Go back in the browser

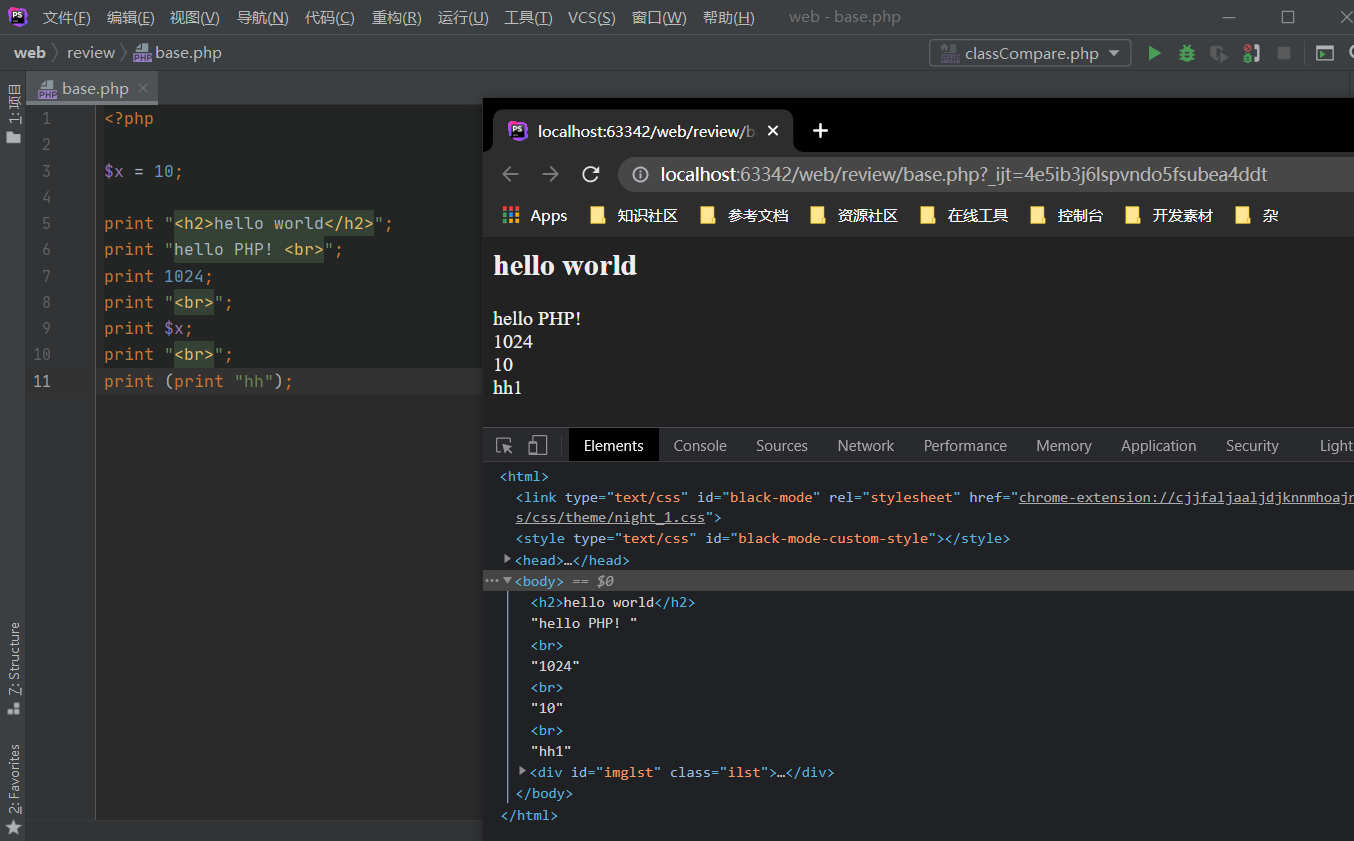[x=510, y=174]
